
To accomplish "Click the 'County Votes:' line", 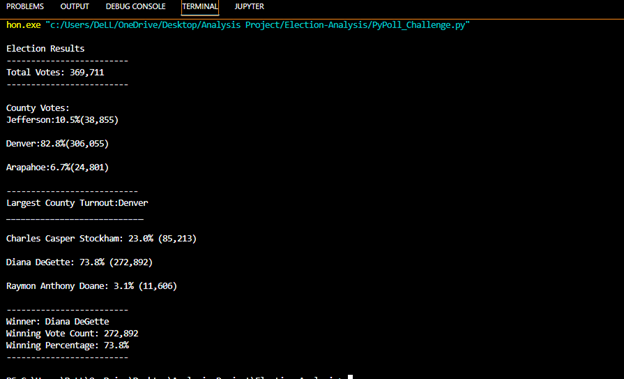I will (x=38, y=108).
